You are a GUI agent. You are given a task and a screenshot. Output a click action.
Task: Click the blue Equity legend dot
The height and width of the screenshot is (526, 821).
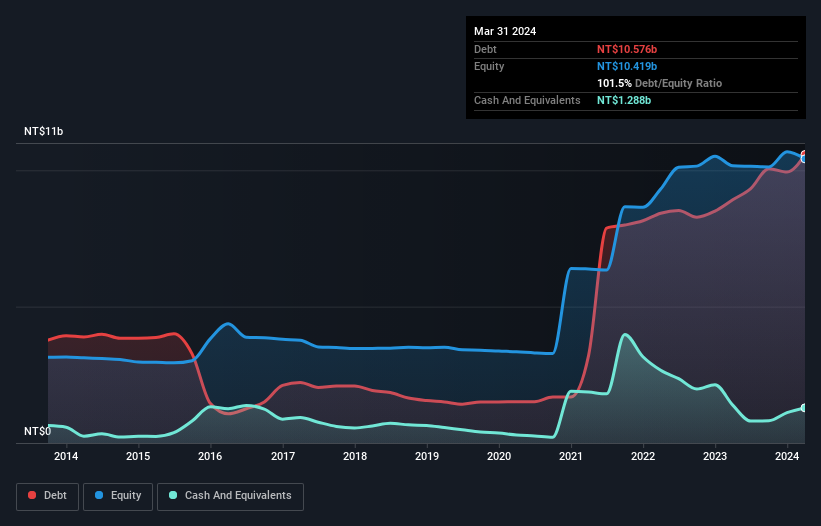click(x=99, y=495)
